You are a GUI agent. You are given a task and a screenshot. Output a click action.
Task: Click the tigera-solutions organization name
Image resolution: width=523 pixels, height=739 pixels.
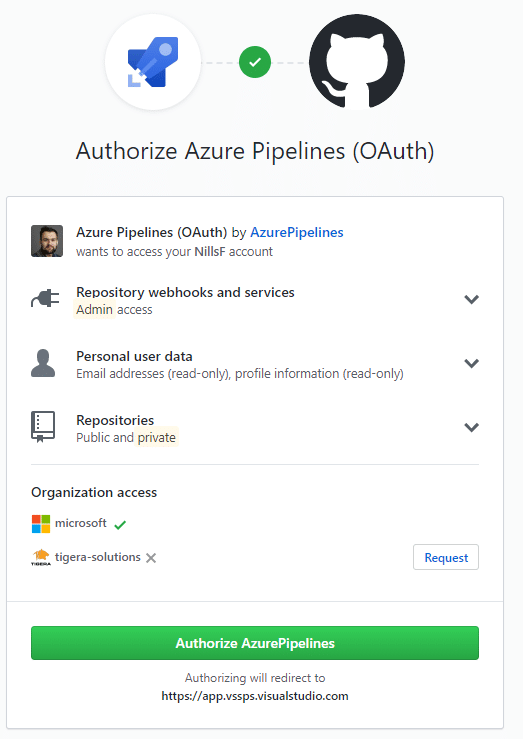(x=98, y=557)
